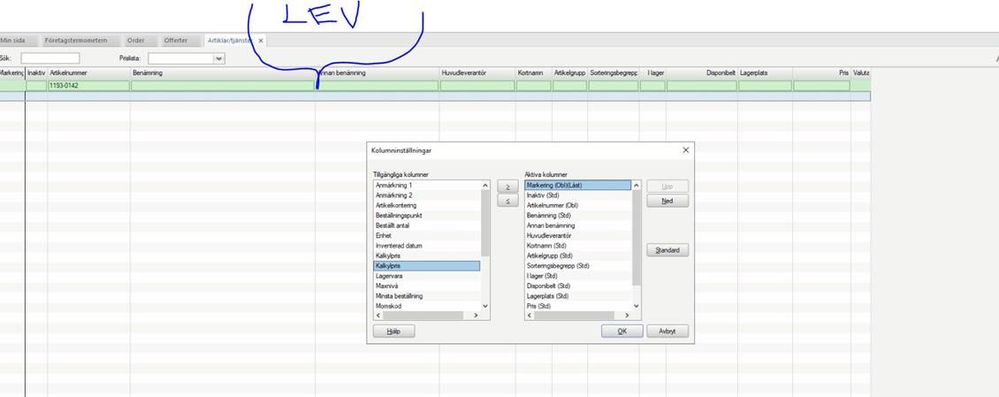This screenshot has width=999, height=397.
Task: Click the highlighted Kalkylpris entry
Action: tap(427, 266)
